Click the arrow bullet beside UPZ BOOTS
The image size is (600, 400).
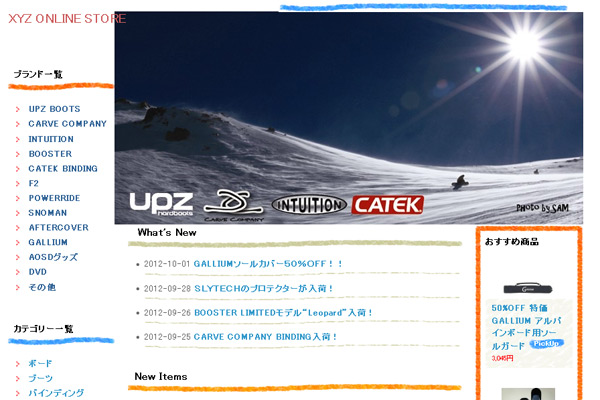[18, 109]
